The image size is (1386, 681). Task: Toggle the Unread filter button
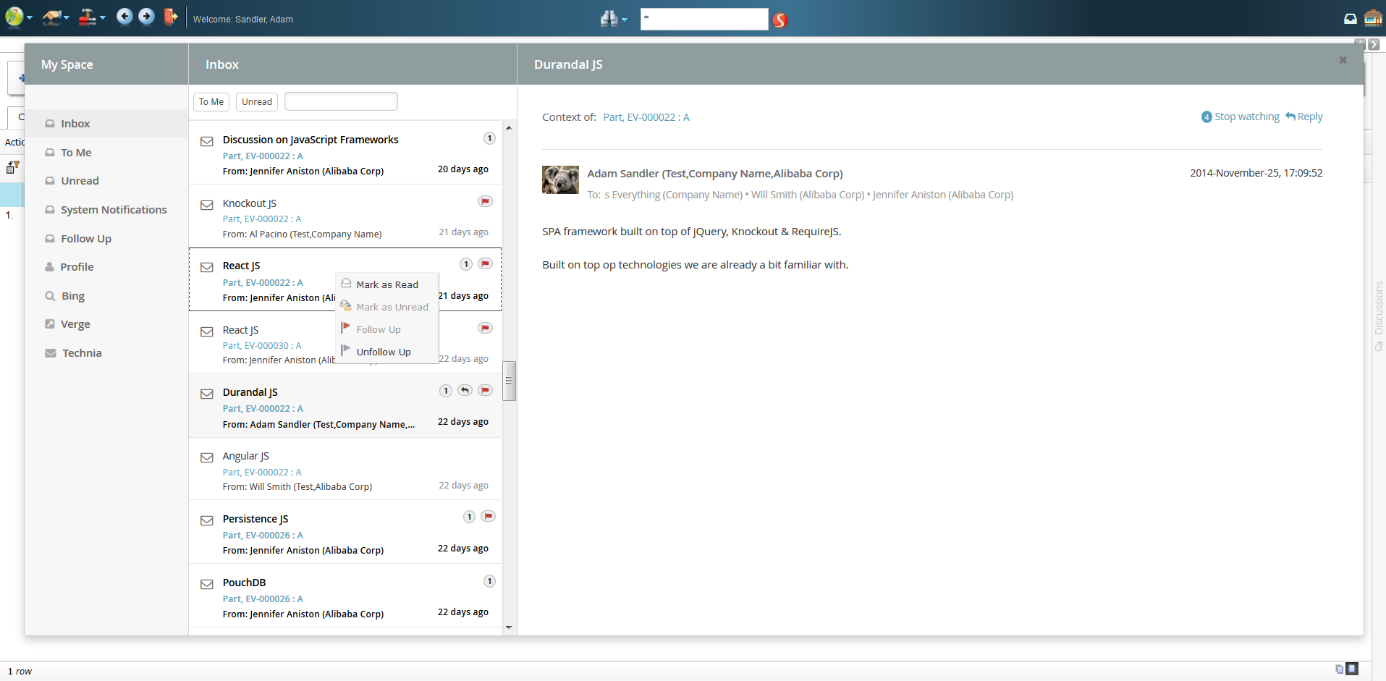click(257, 102)
